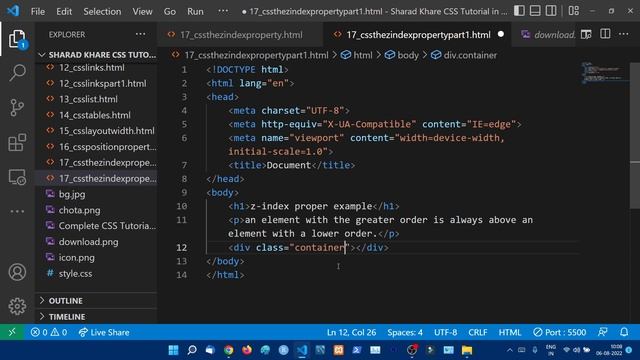Show errors and warnings in status bar
This screenshot has height=360, width=640.
tap(49, 332)
